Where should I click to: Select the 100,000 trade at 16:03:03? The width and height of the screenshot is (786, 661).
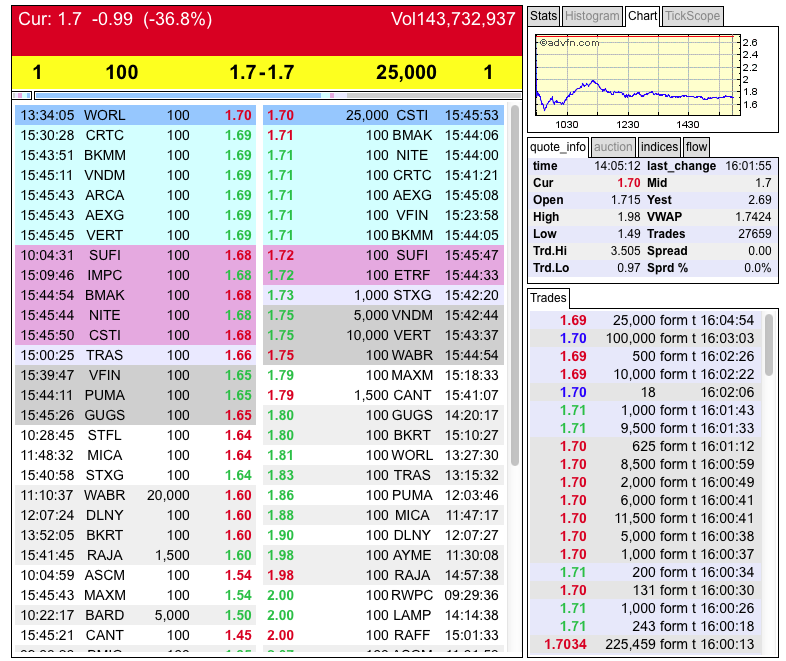(x=646, y=338)
